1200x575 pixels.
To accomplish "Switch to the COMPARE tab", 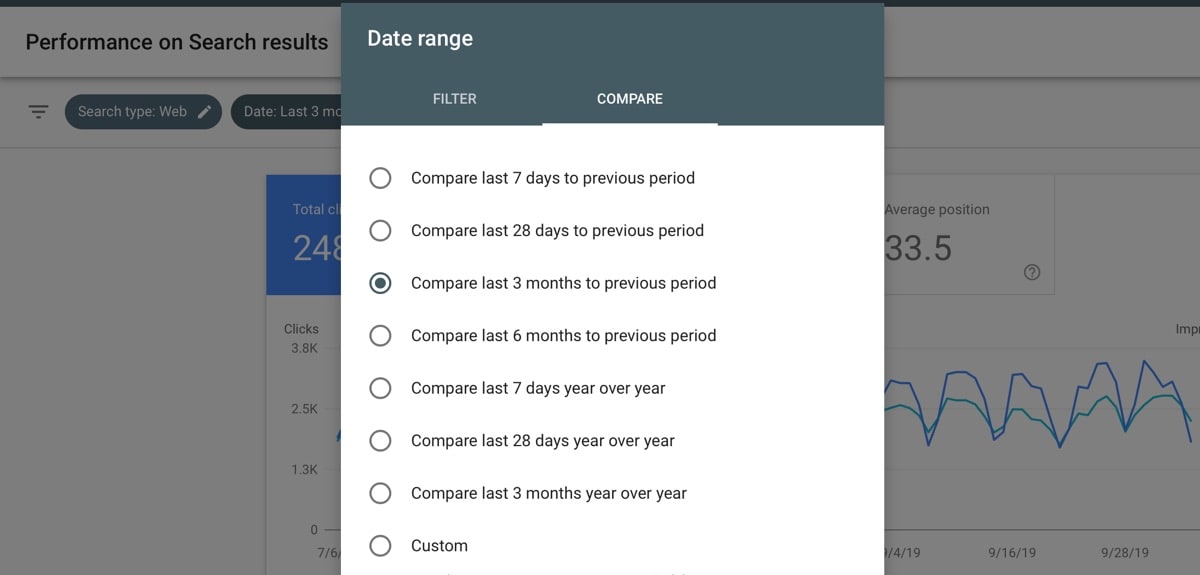I will [629, 99].
